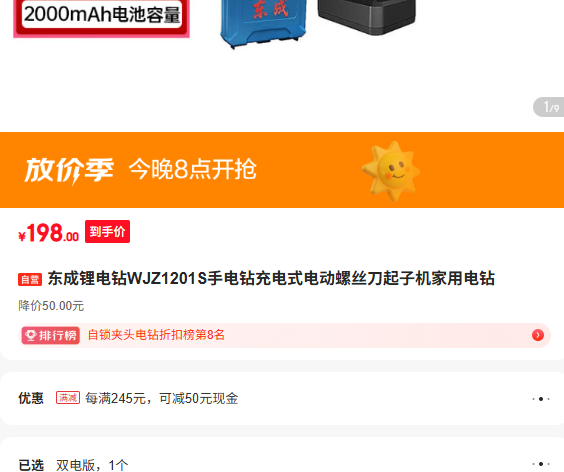Click the 排行榜 trophy badge
Screen dimensions: 564x472
pos(51,335)
